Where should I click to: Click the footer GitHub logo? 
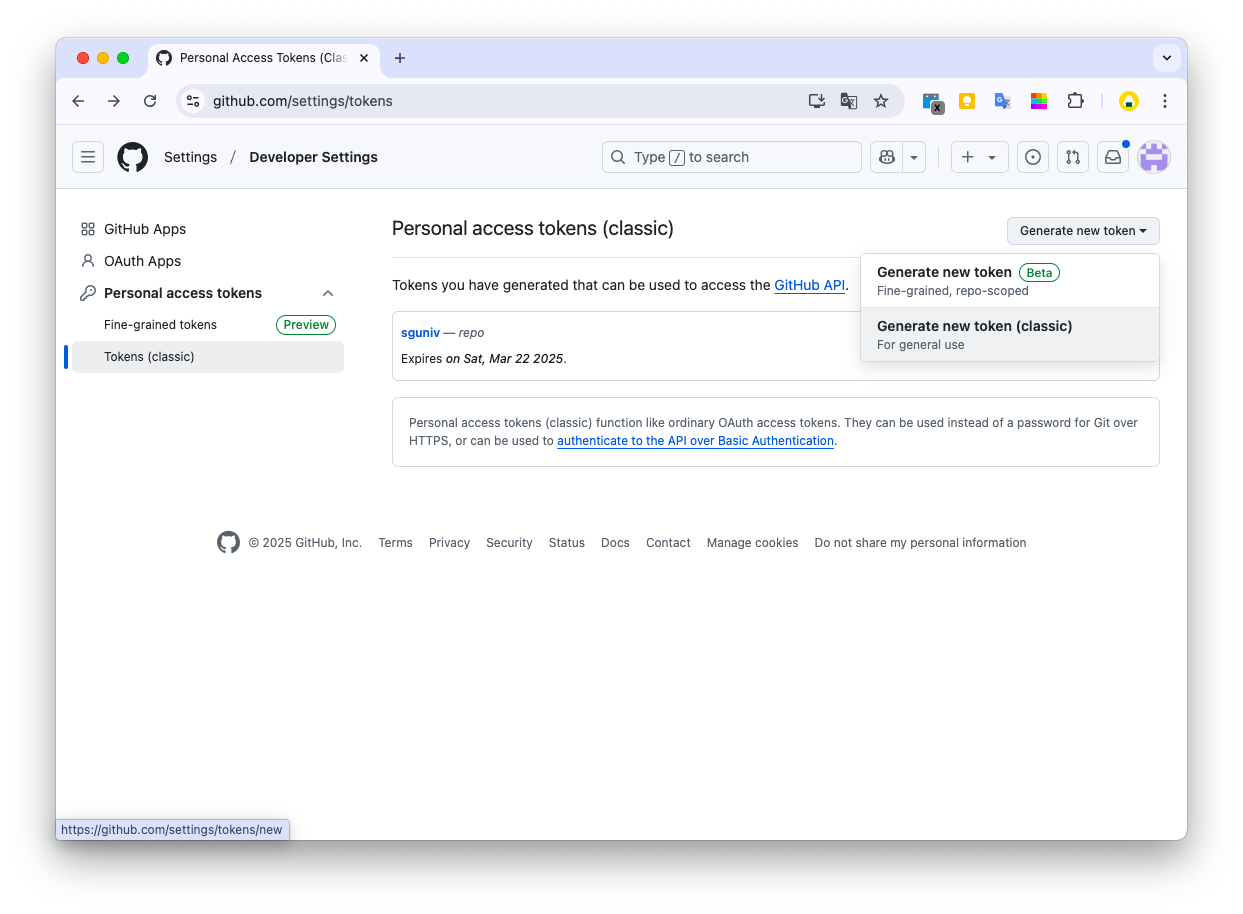[228, 542]
